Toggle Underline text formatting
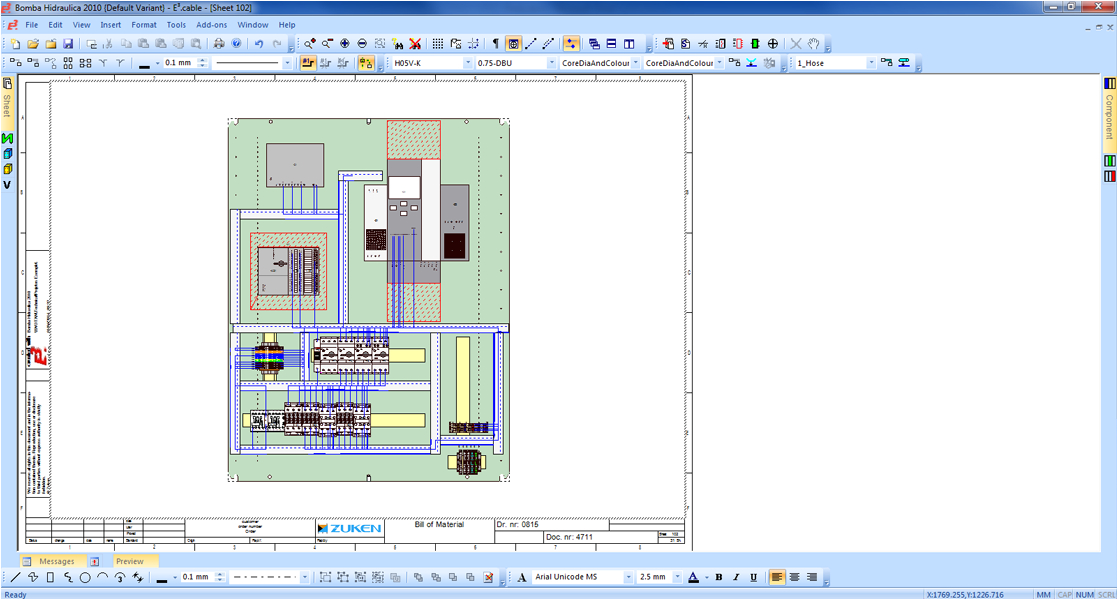The image size is (1118, 600). point(753,577)
